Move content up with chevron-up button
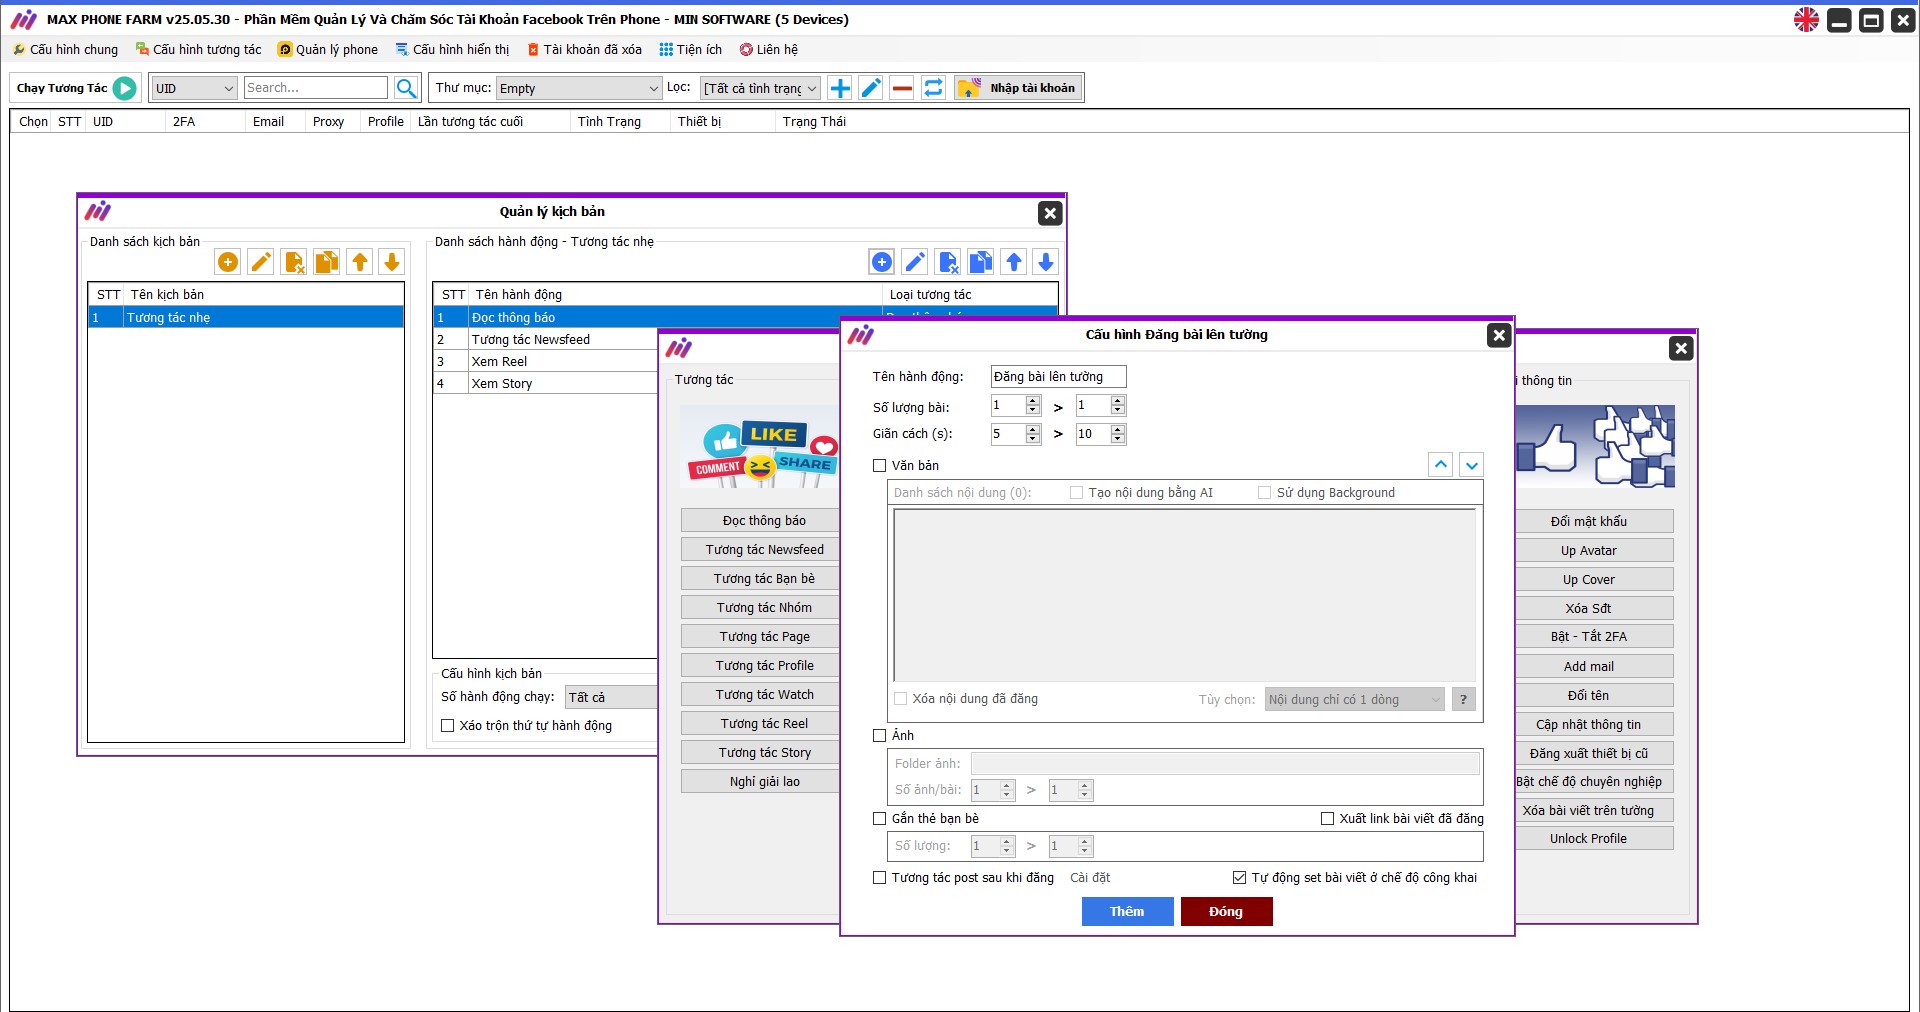 coord(1440,465)
